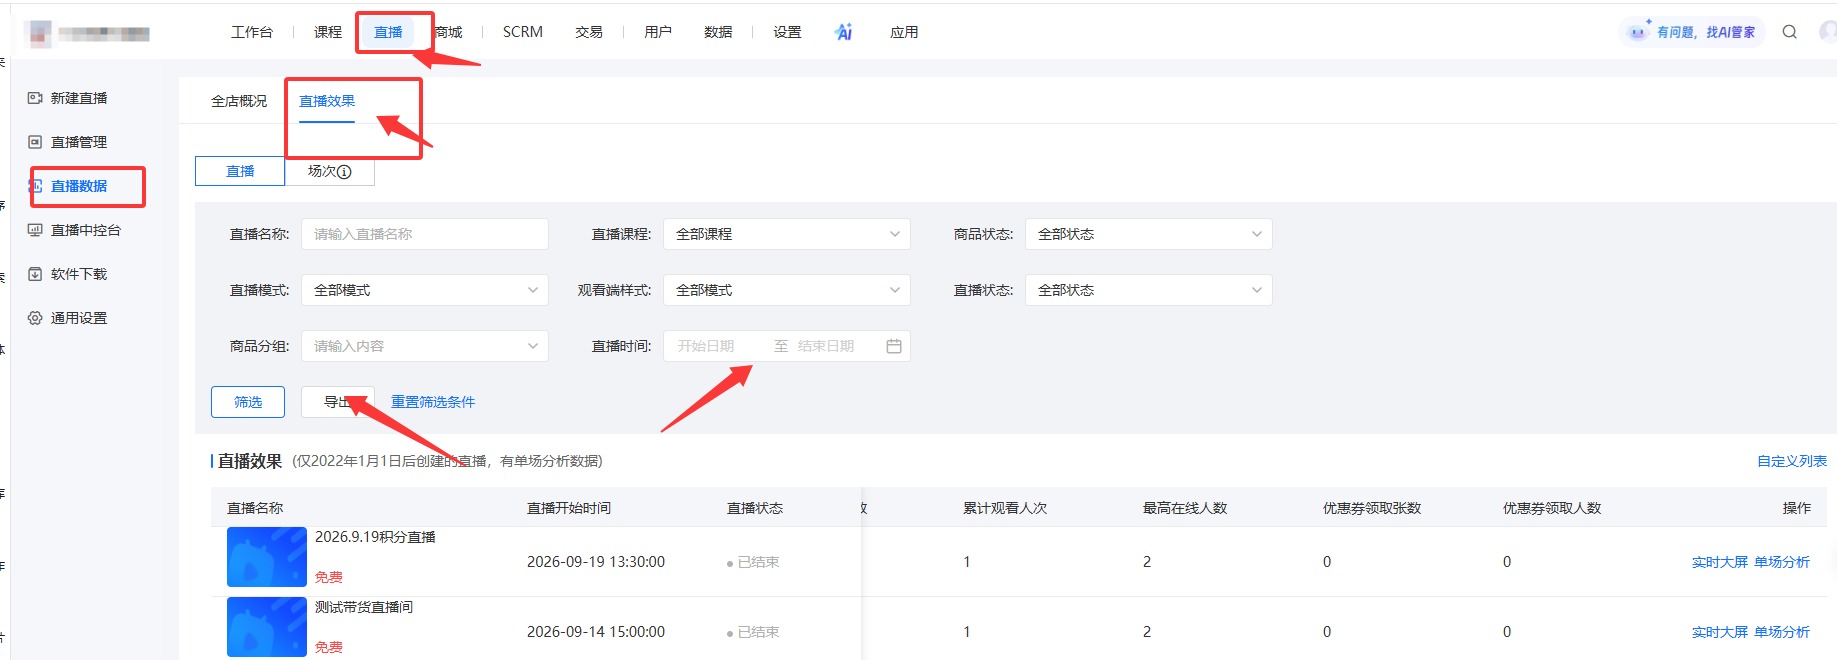
Task: Switch to the 全店概况 tab
Action: 239,101
